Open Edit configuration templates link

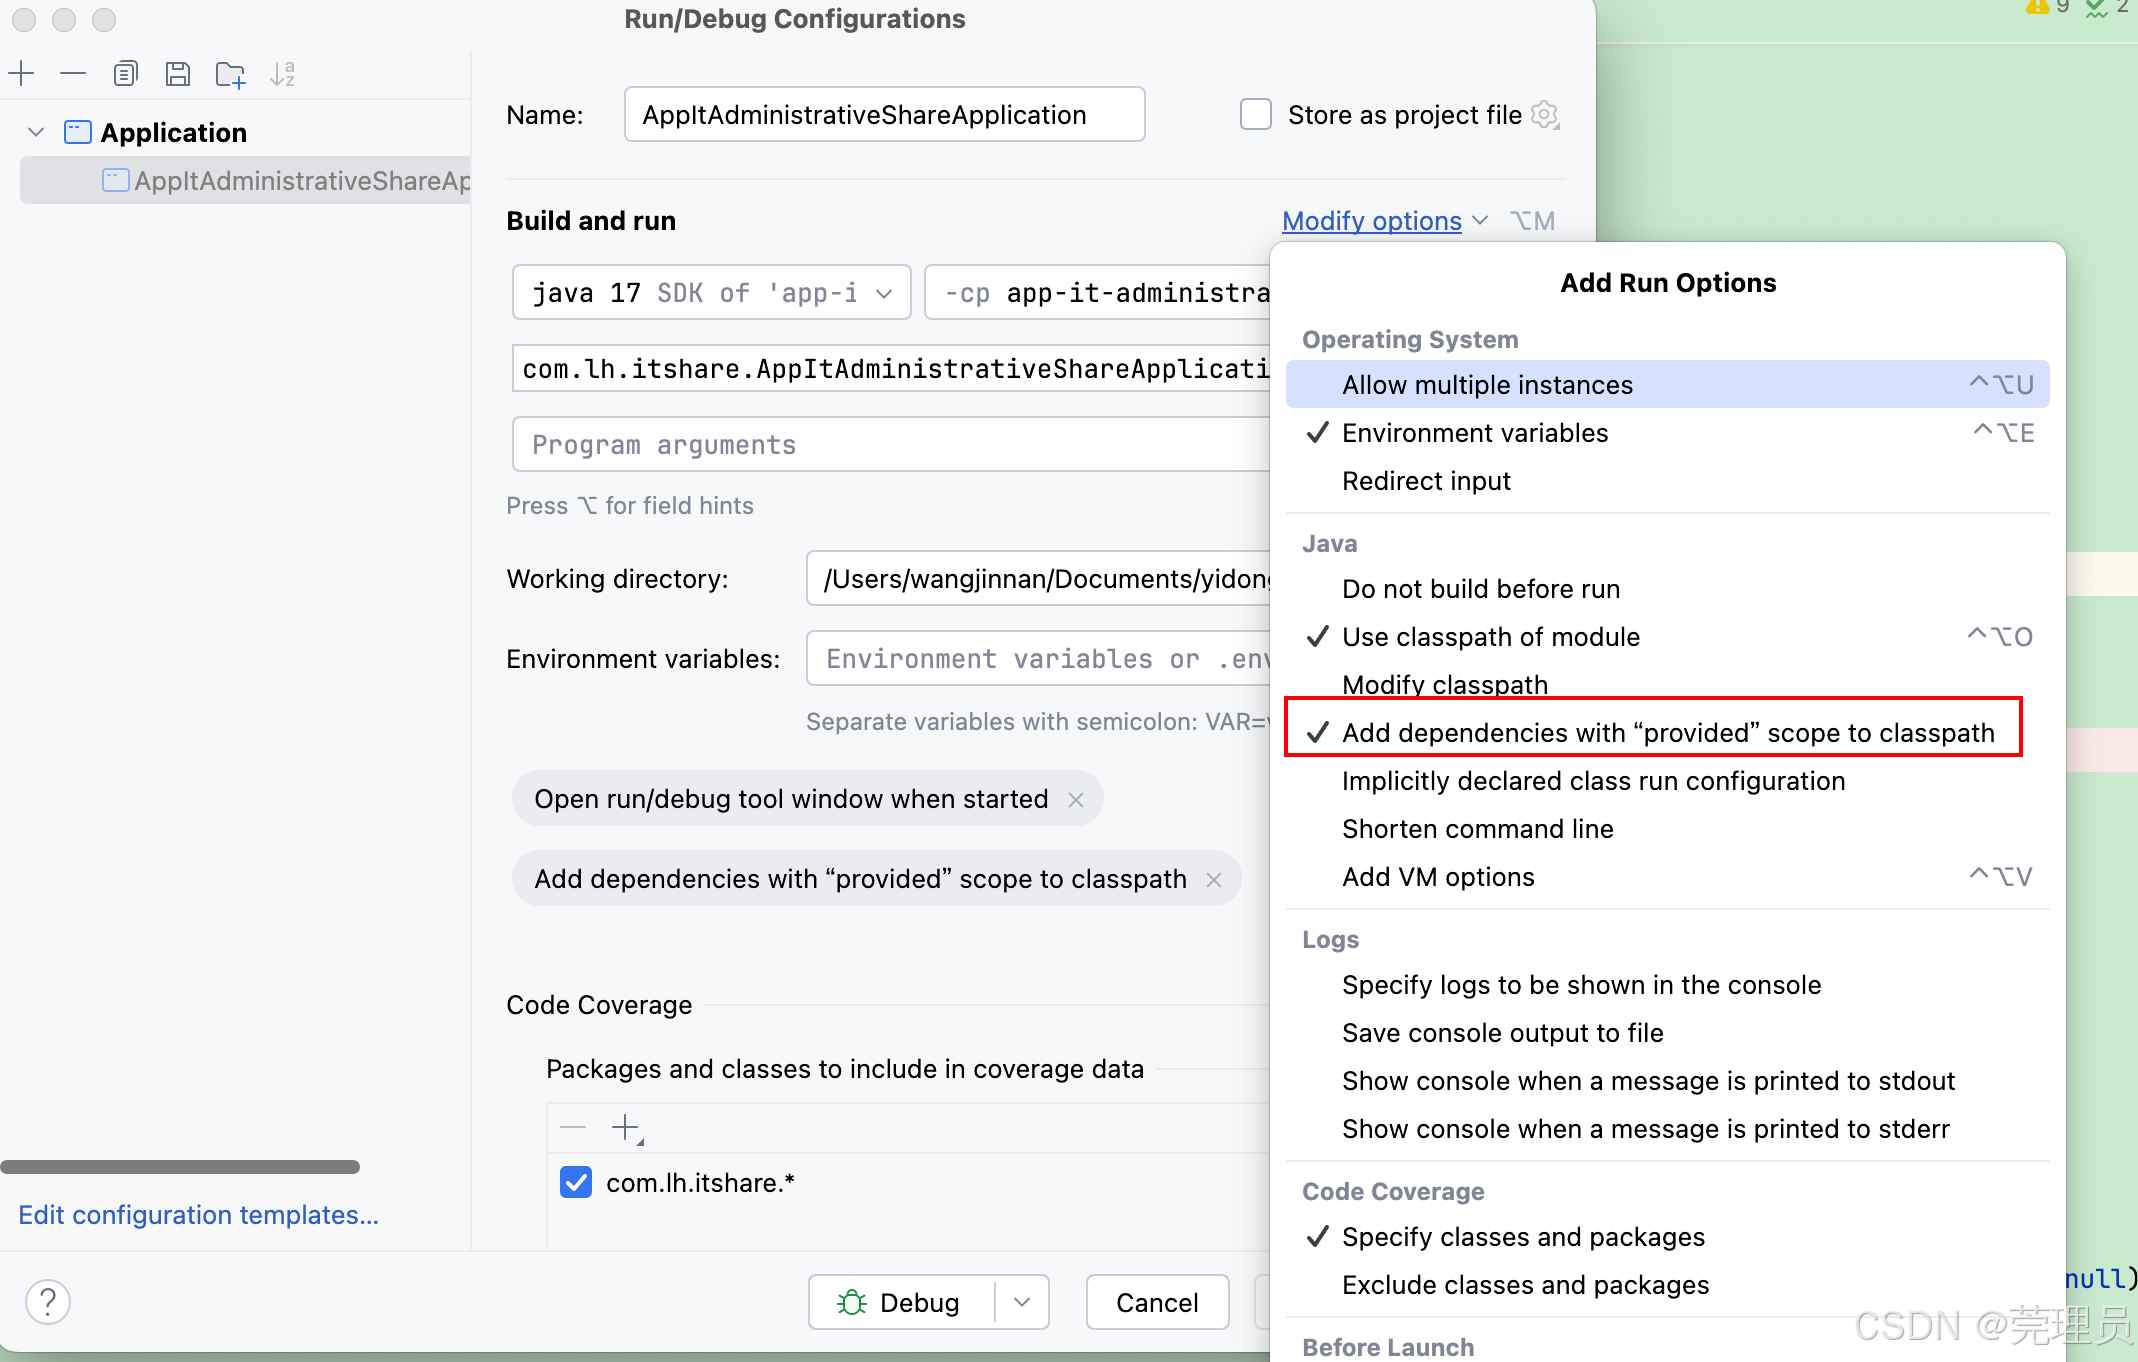[x=198, y=1214]
